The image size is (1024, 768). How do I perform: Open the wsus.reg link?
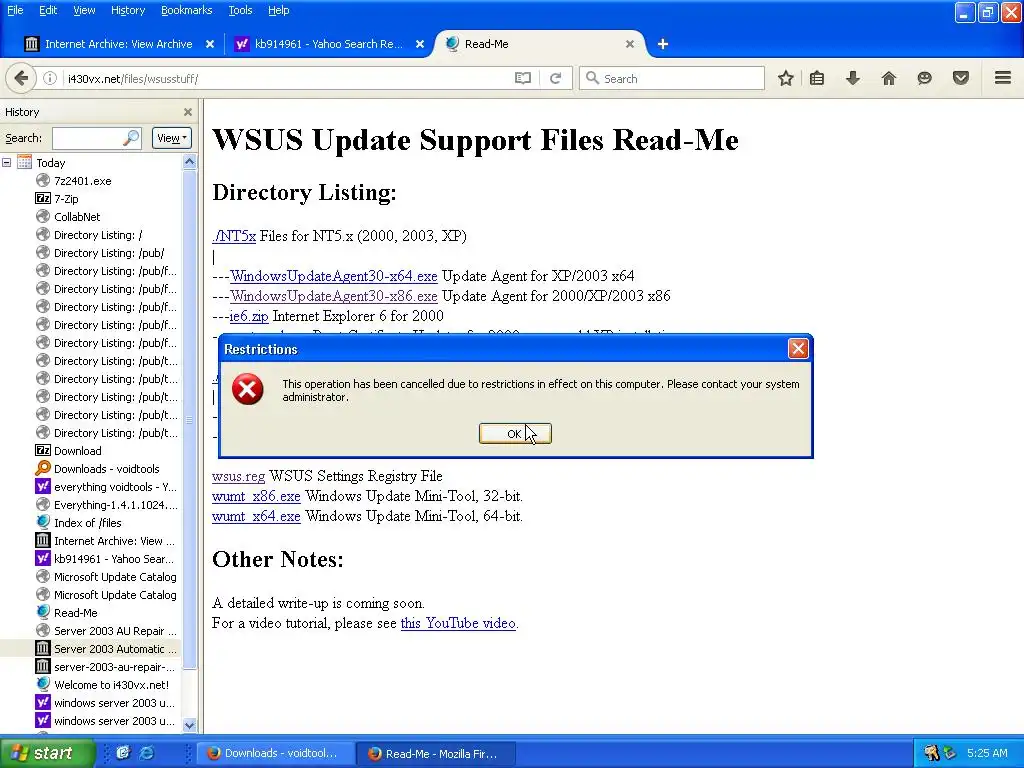238,476
